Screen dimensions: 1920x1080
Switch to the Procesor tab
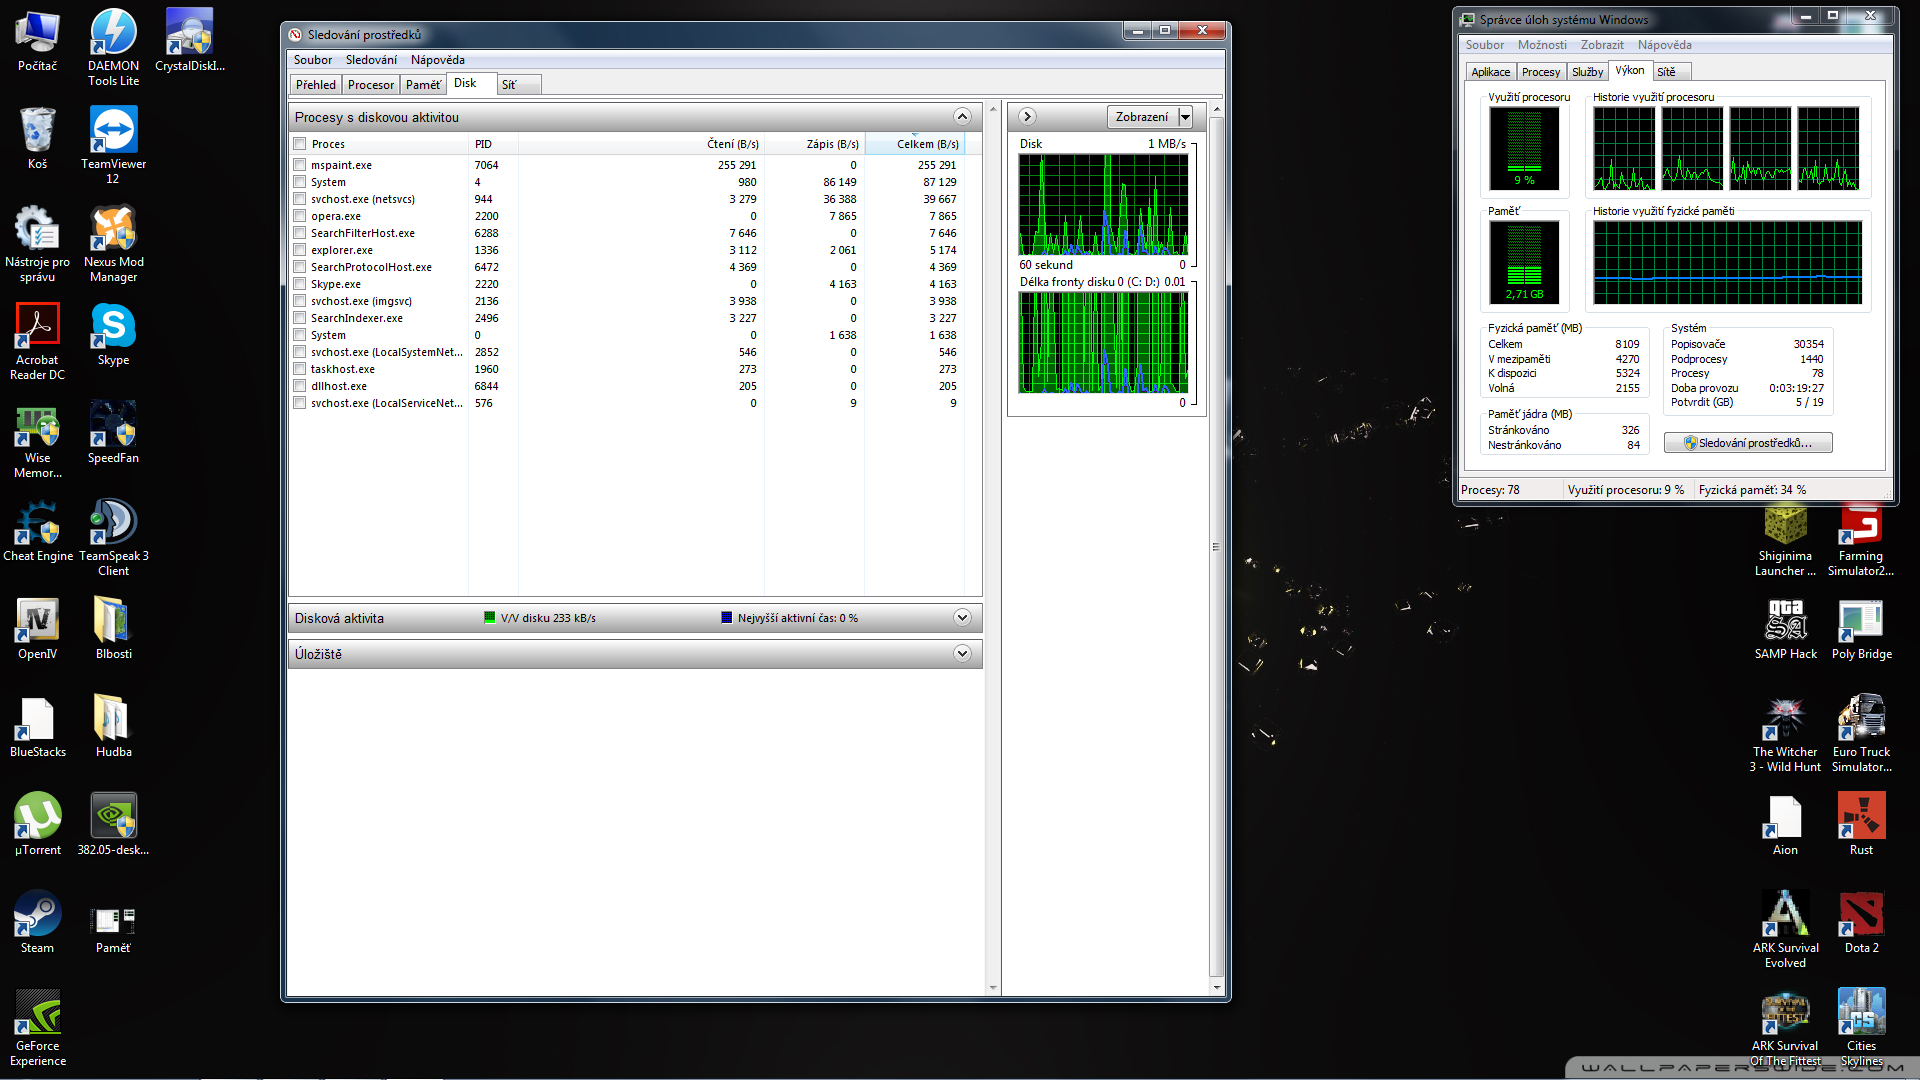370,85
